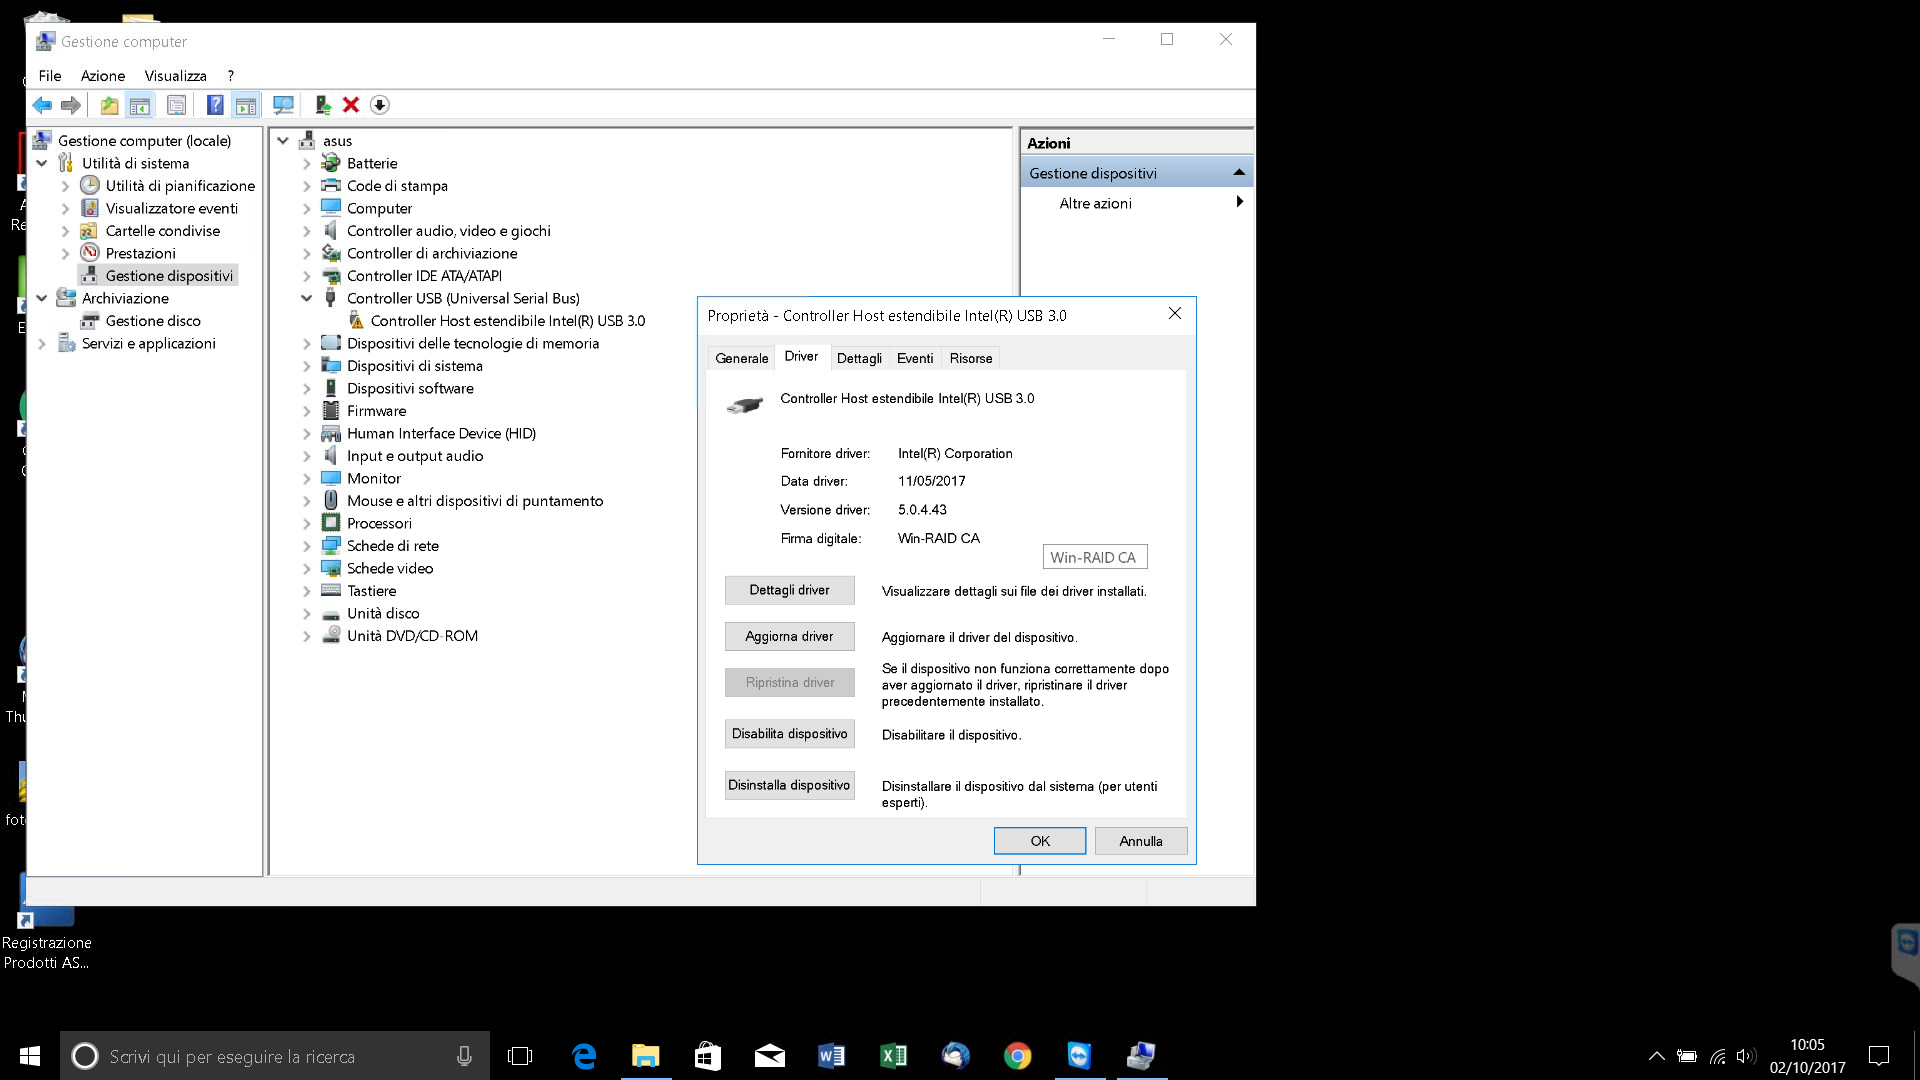Select Prestazioni in the left tree
This screenshot has height=1080, width=1920.
pyautogui.click(x=140, y=253)
